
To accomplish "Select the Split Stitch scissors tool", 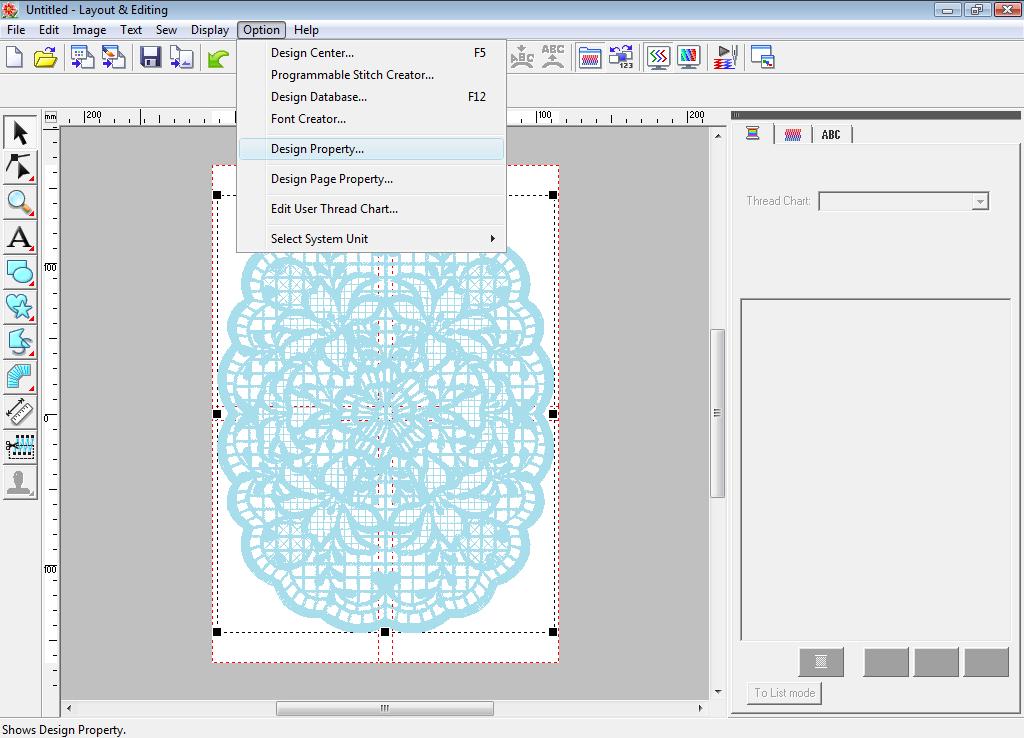I will (x=20, y=447).
